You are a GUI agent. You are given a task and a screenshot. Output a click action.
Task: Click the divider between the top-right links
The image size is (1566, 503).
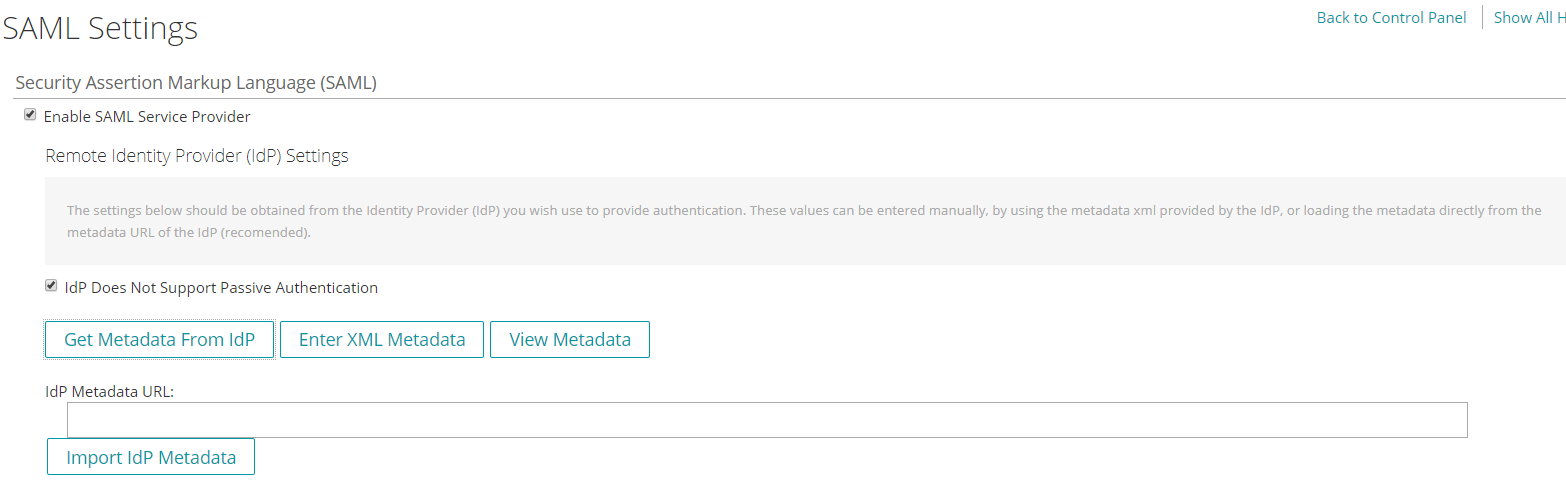pyautogui.click(x=1482, y=18)
